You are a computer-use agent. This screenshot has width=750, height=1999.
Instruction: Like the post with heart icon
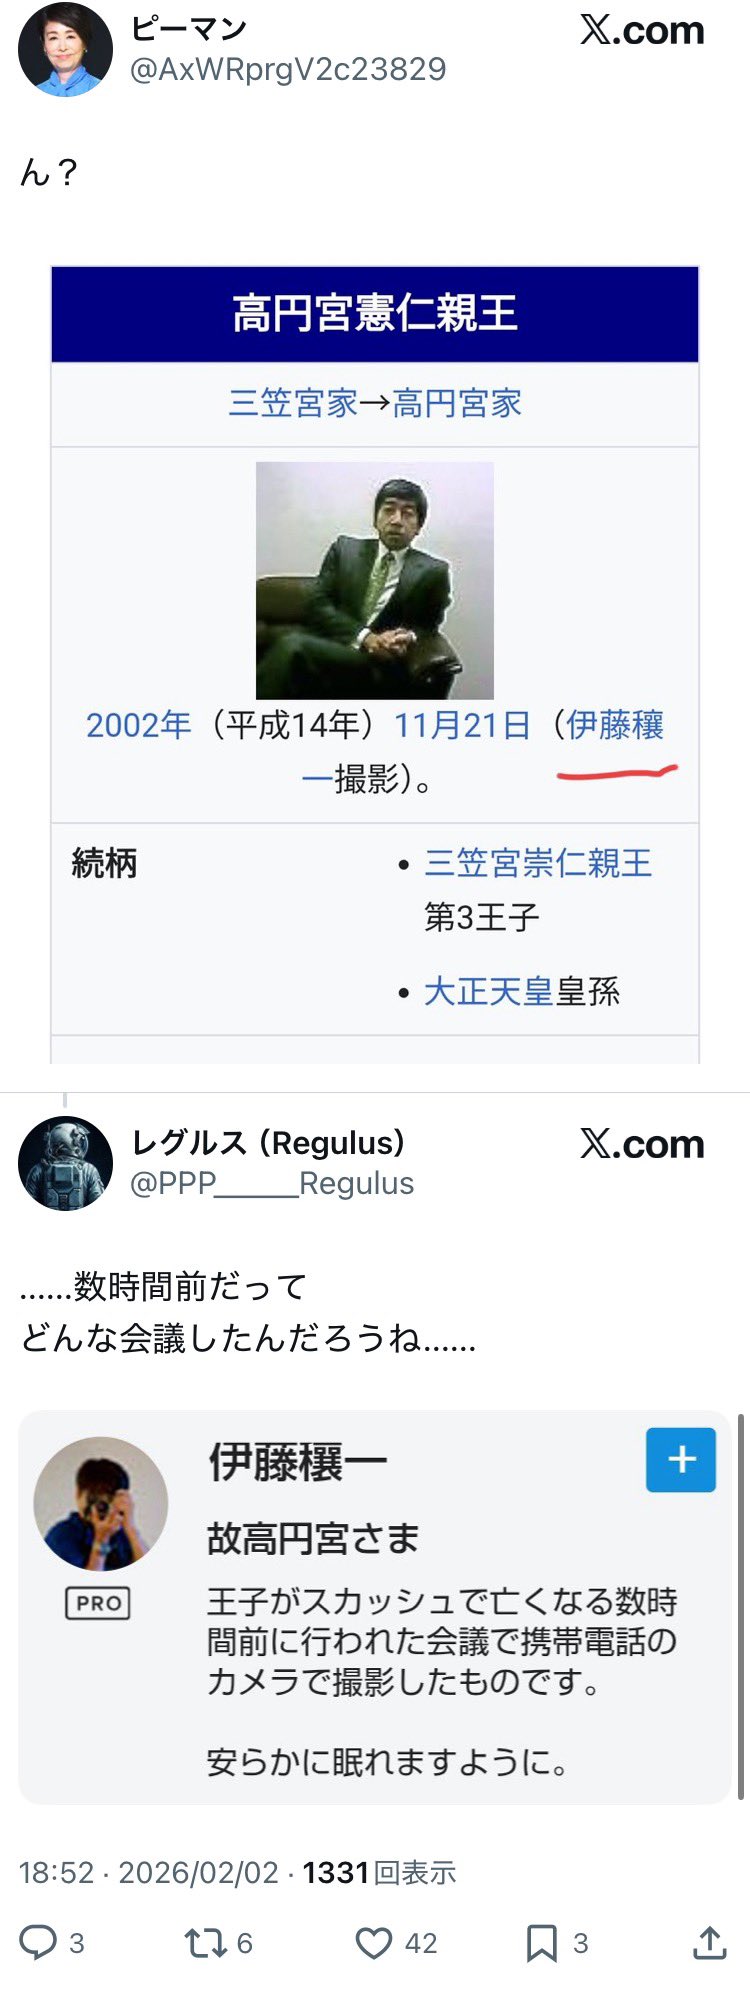tap(374, 1943)
